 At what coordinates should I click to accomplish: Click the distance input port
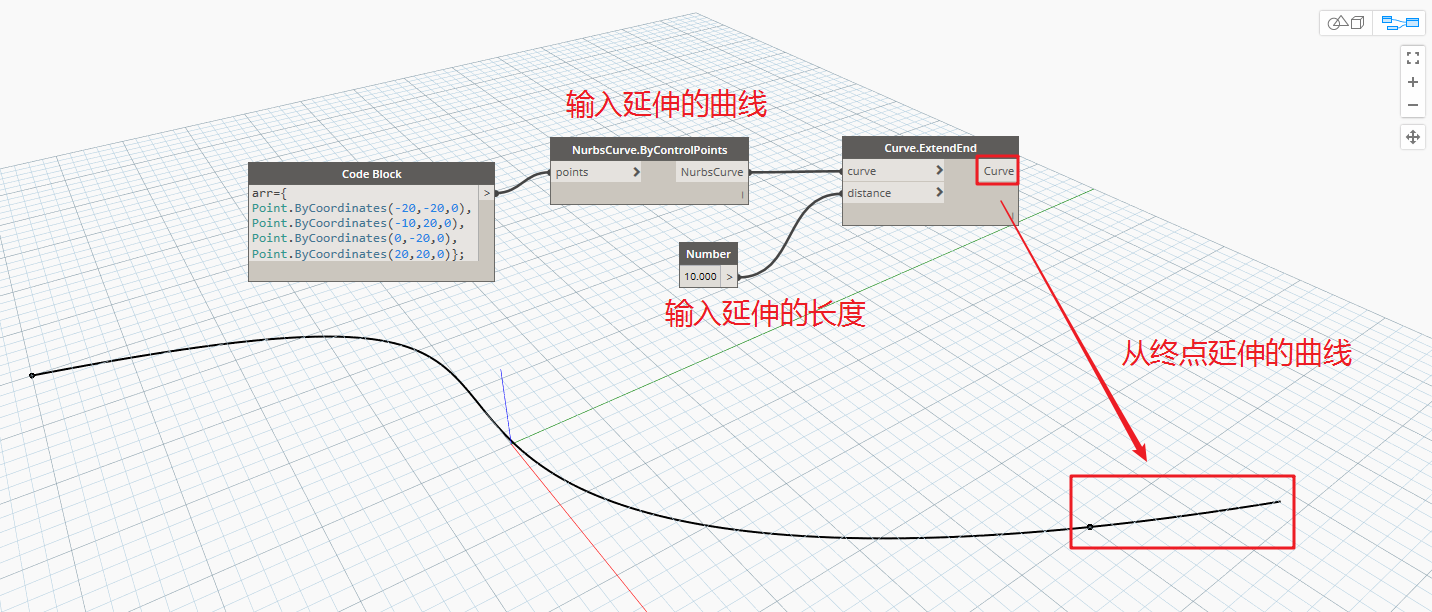coord(894,193)
